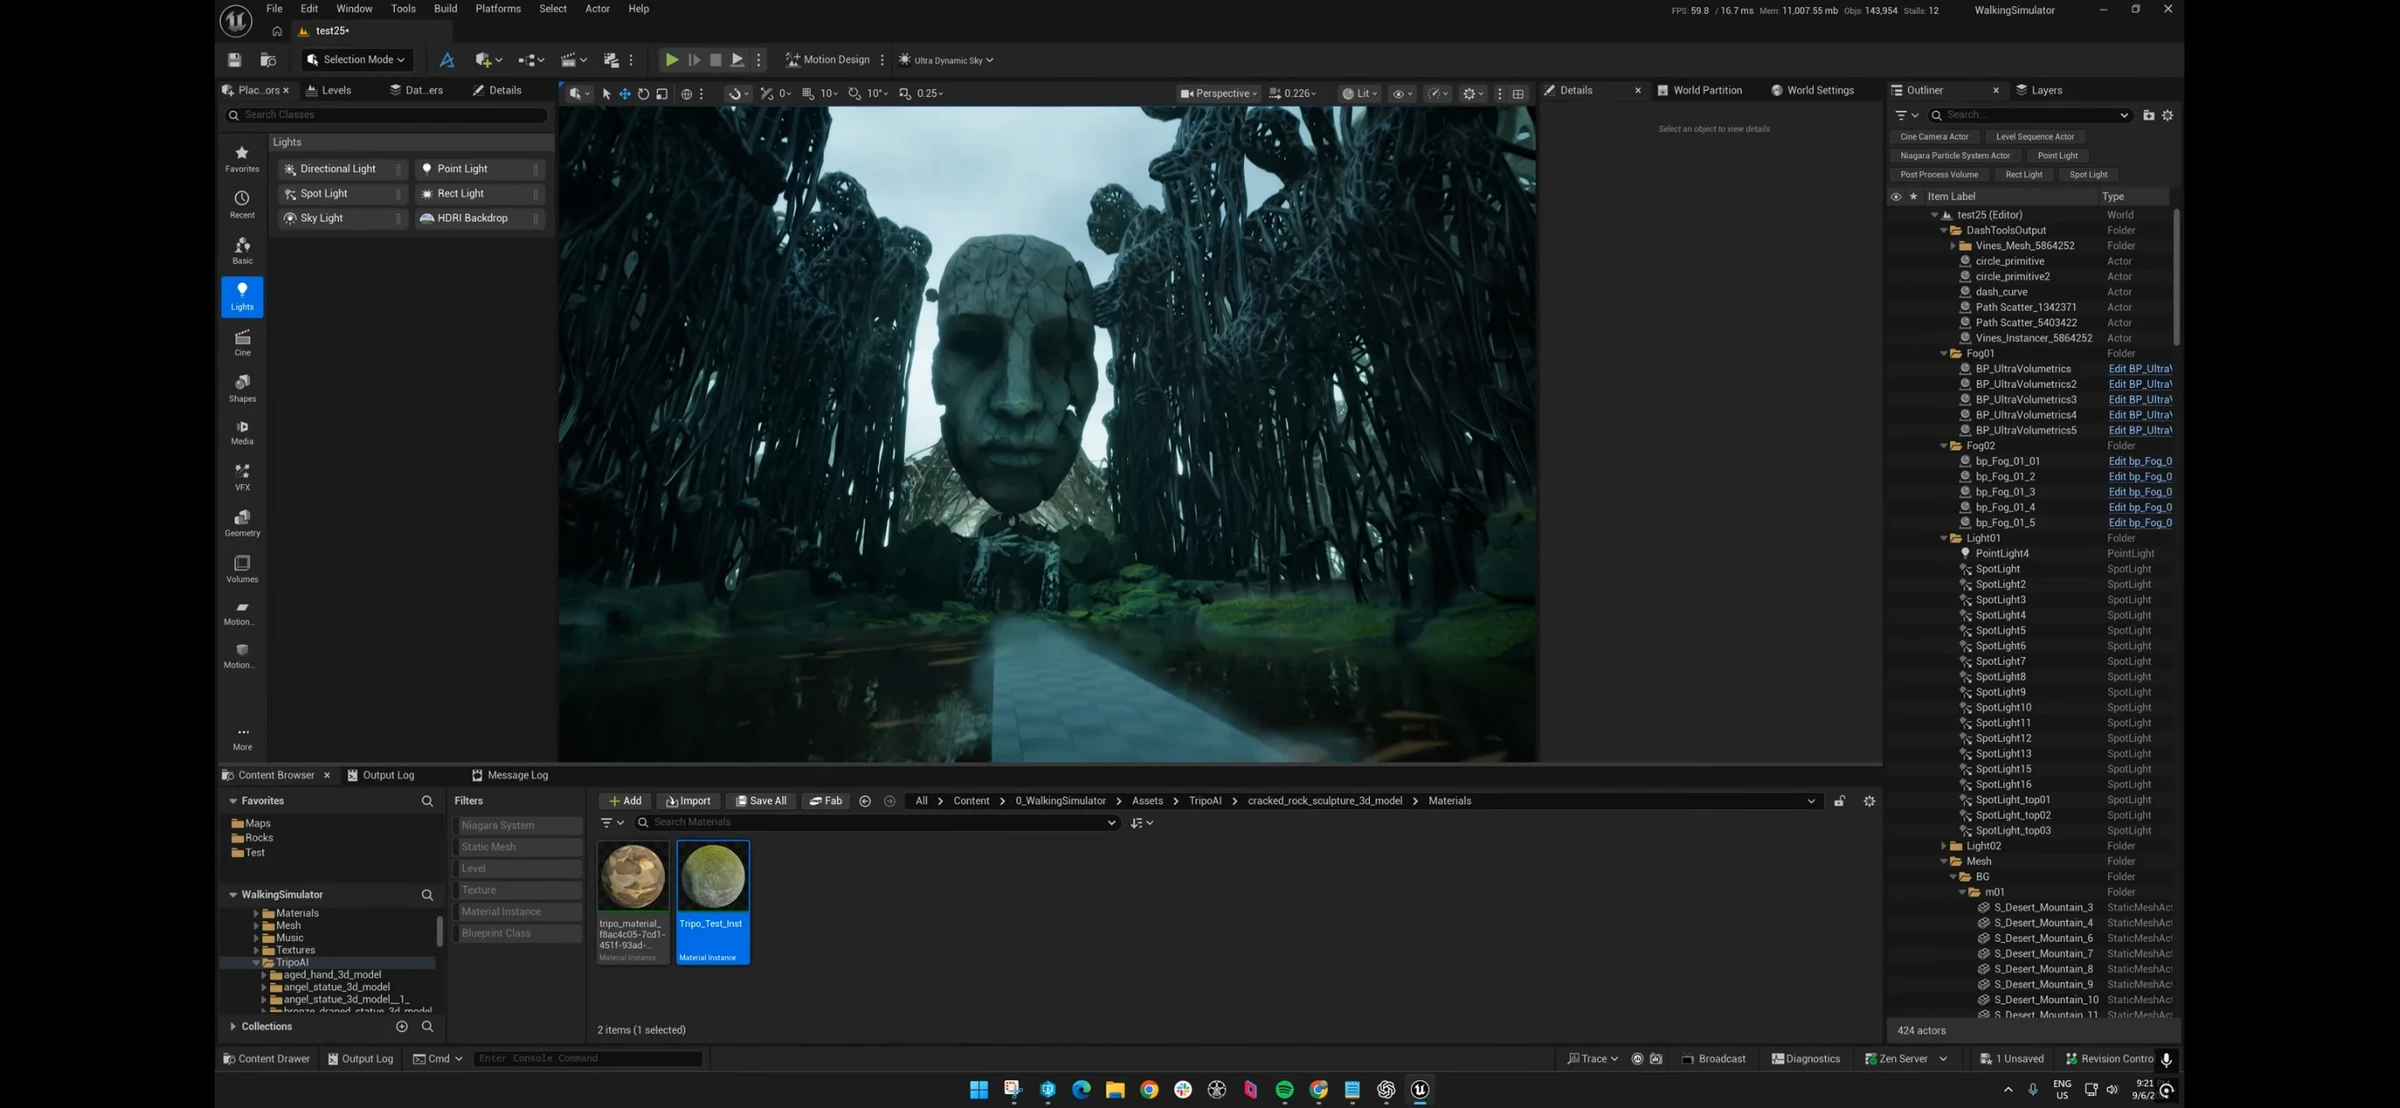Image resolution: width=2400 pixels, height=1108 pixels.
Task: Switch to the World Settings tab
Action: 1812,90
